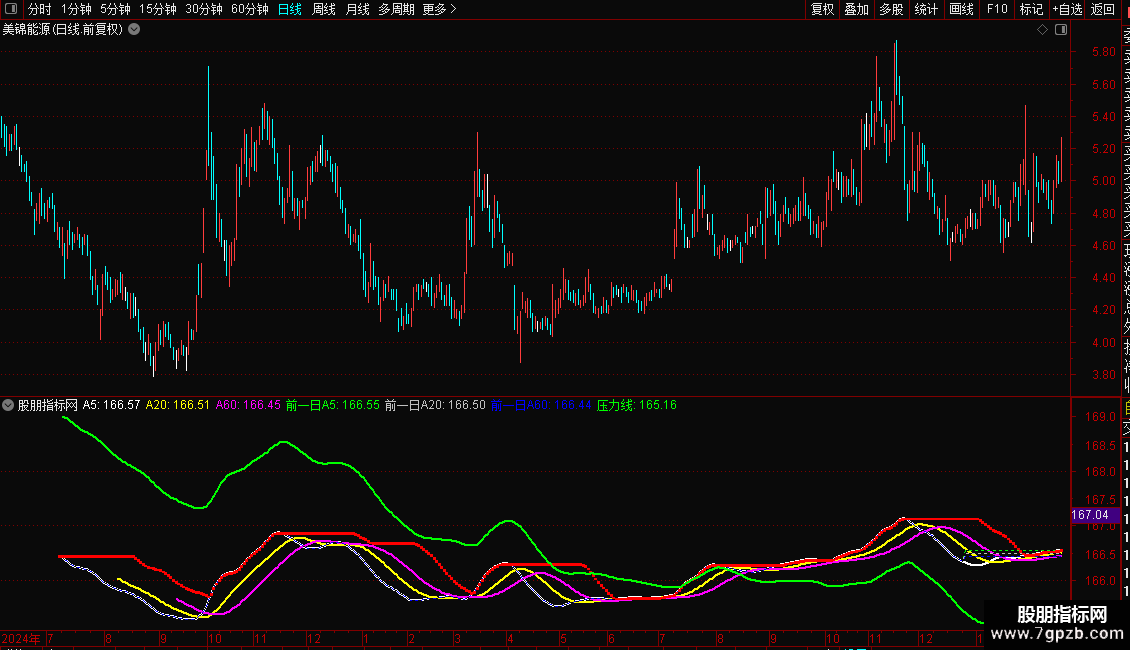Click the 叠加 overlay button

[857, 9]
